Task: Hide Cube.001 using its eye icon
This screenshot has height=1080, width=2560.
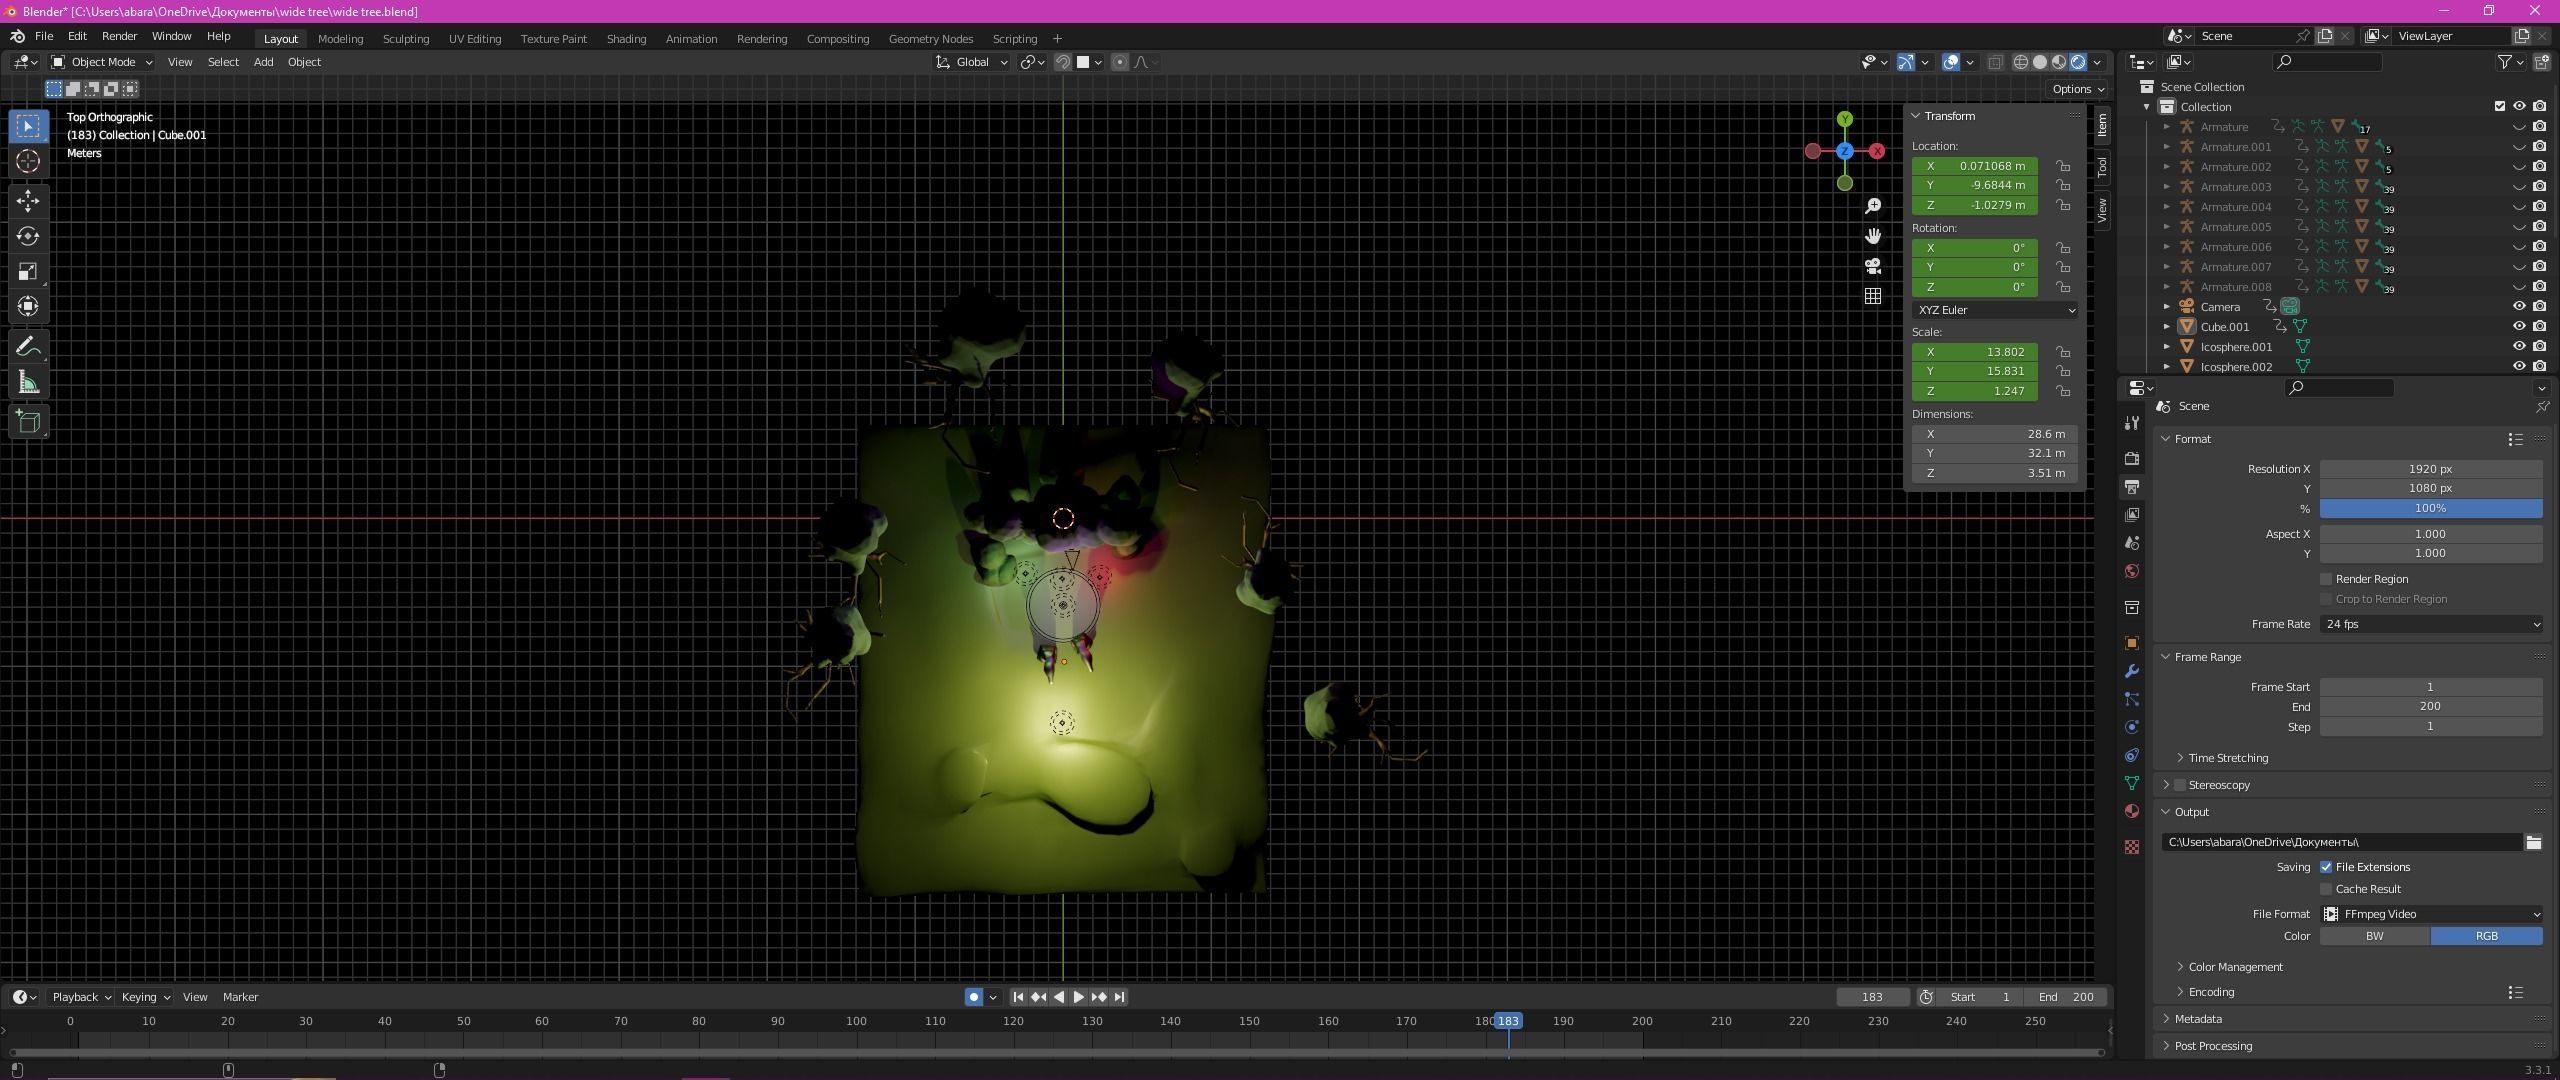Action: 2519,326
